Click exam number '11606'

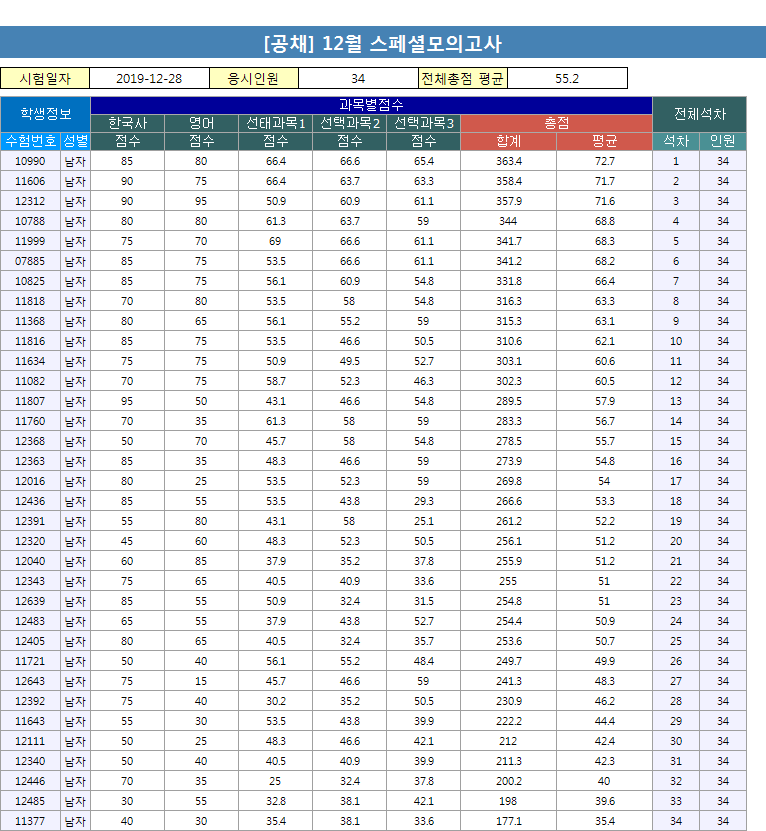point(30,181)
